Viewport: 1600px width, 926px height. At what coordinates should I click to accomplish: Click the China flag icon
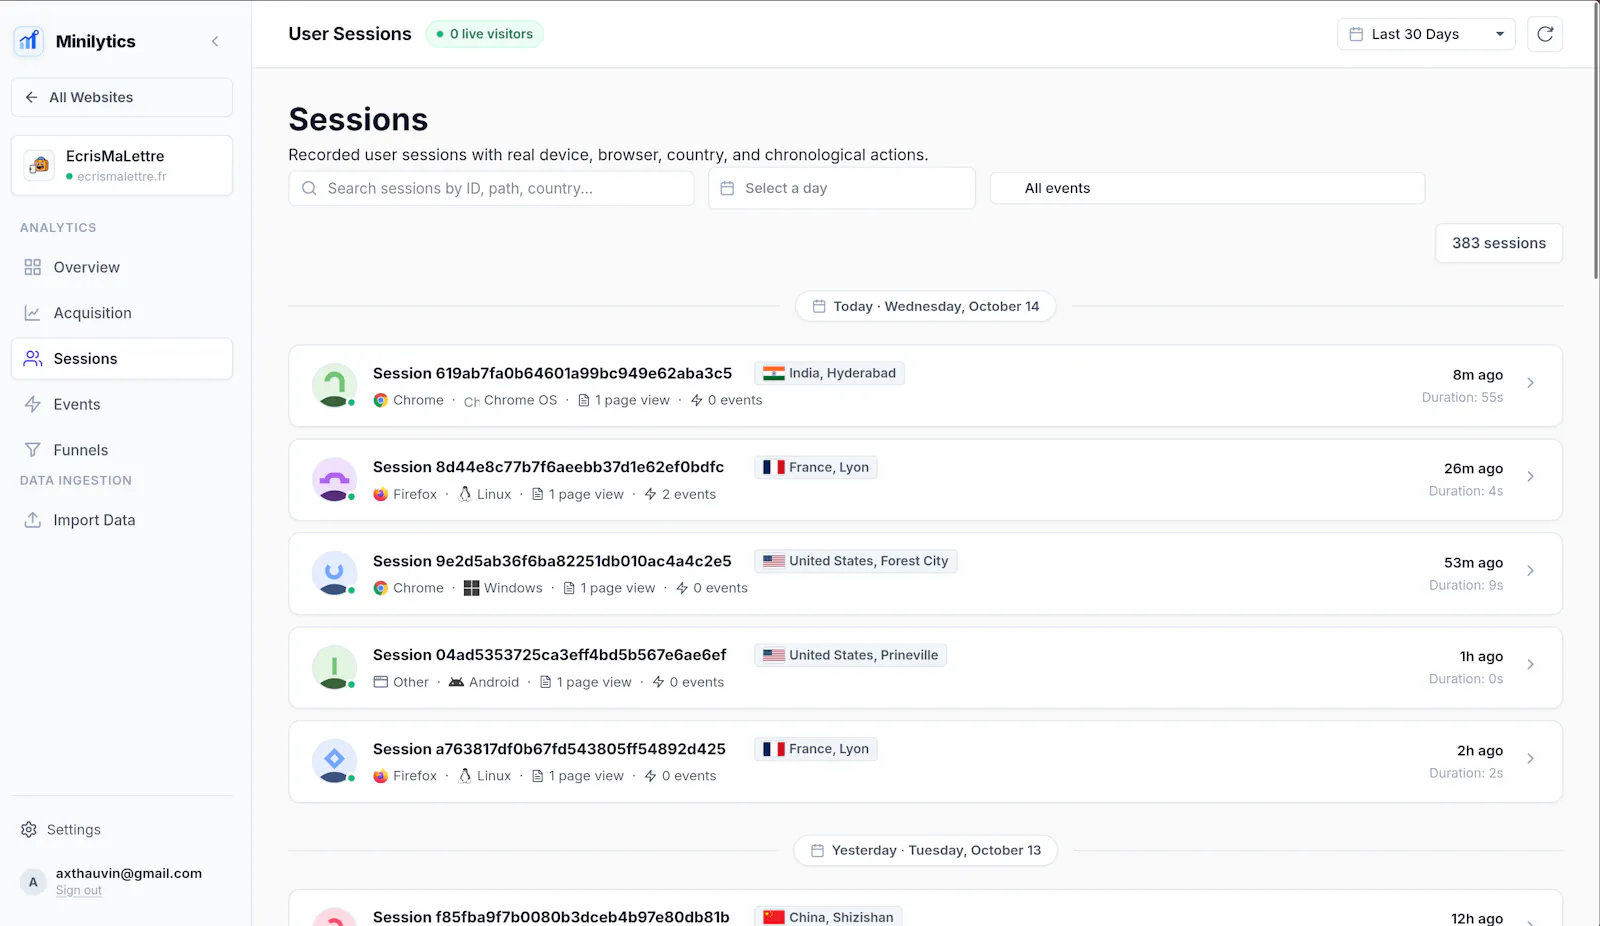point(773,917)
